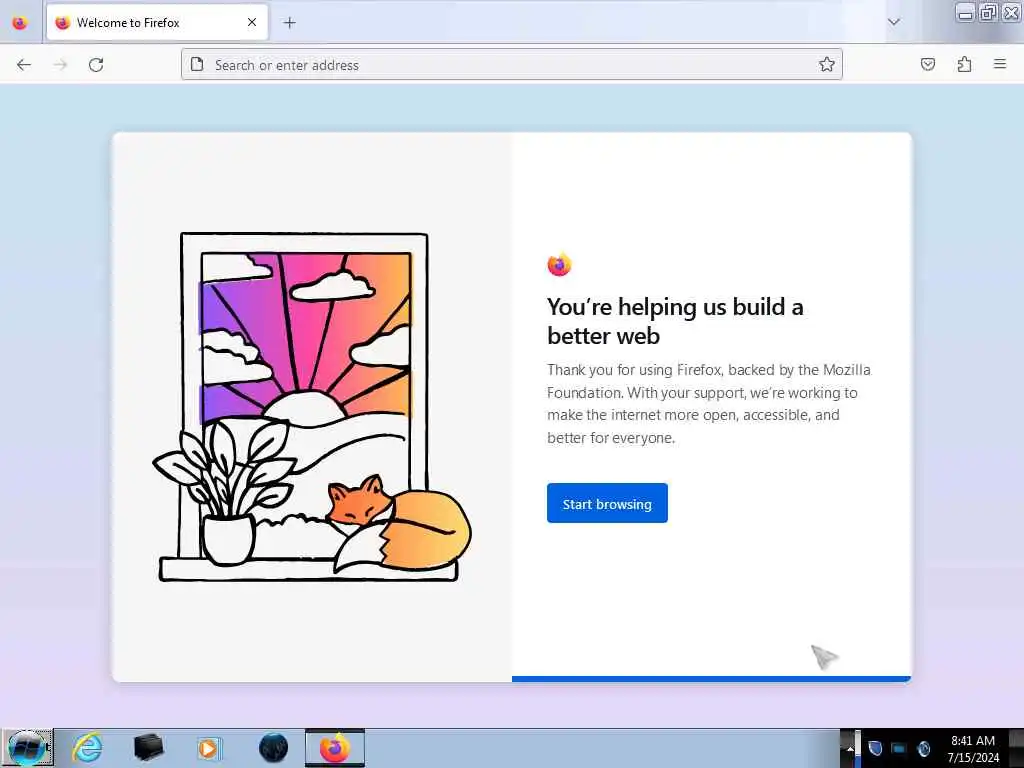Reload the current page
This screenshot has width=1024, height=768.
96,65
